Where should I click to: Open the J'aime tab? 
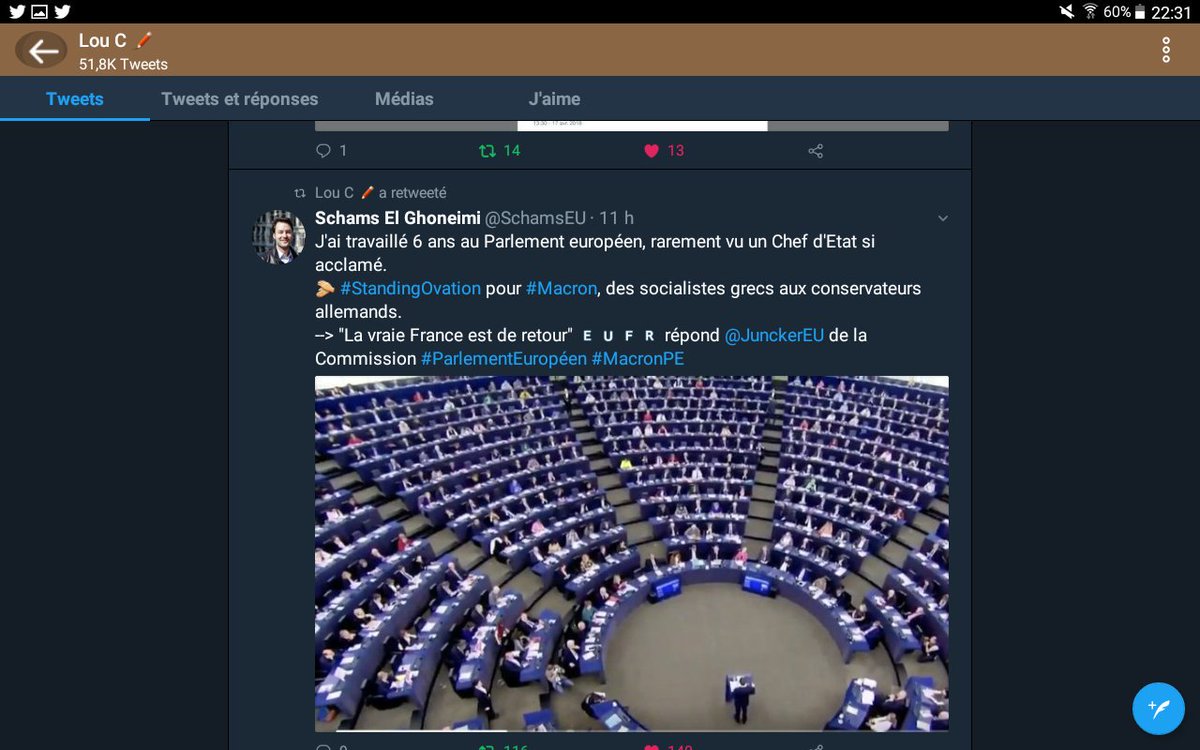pos(554,99)
